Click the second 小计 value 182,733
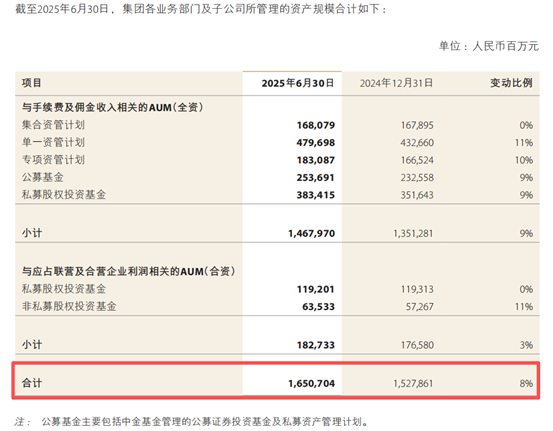 316,345
